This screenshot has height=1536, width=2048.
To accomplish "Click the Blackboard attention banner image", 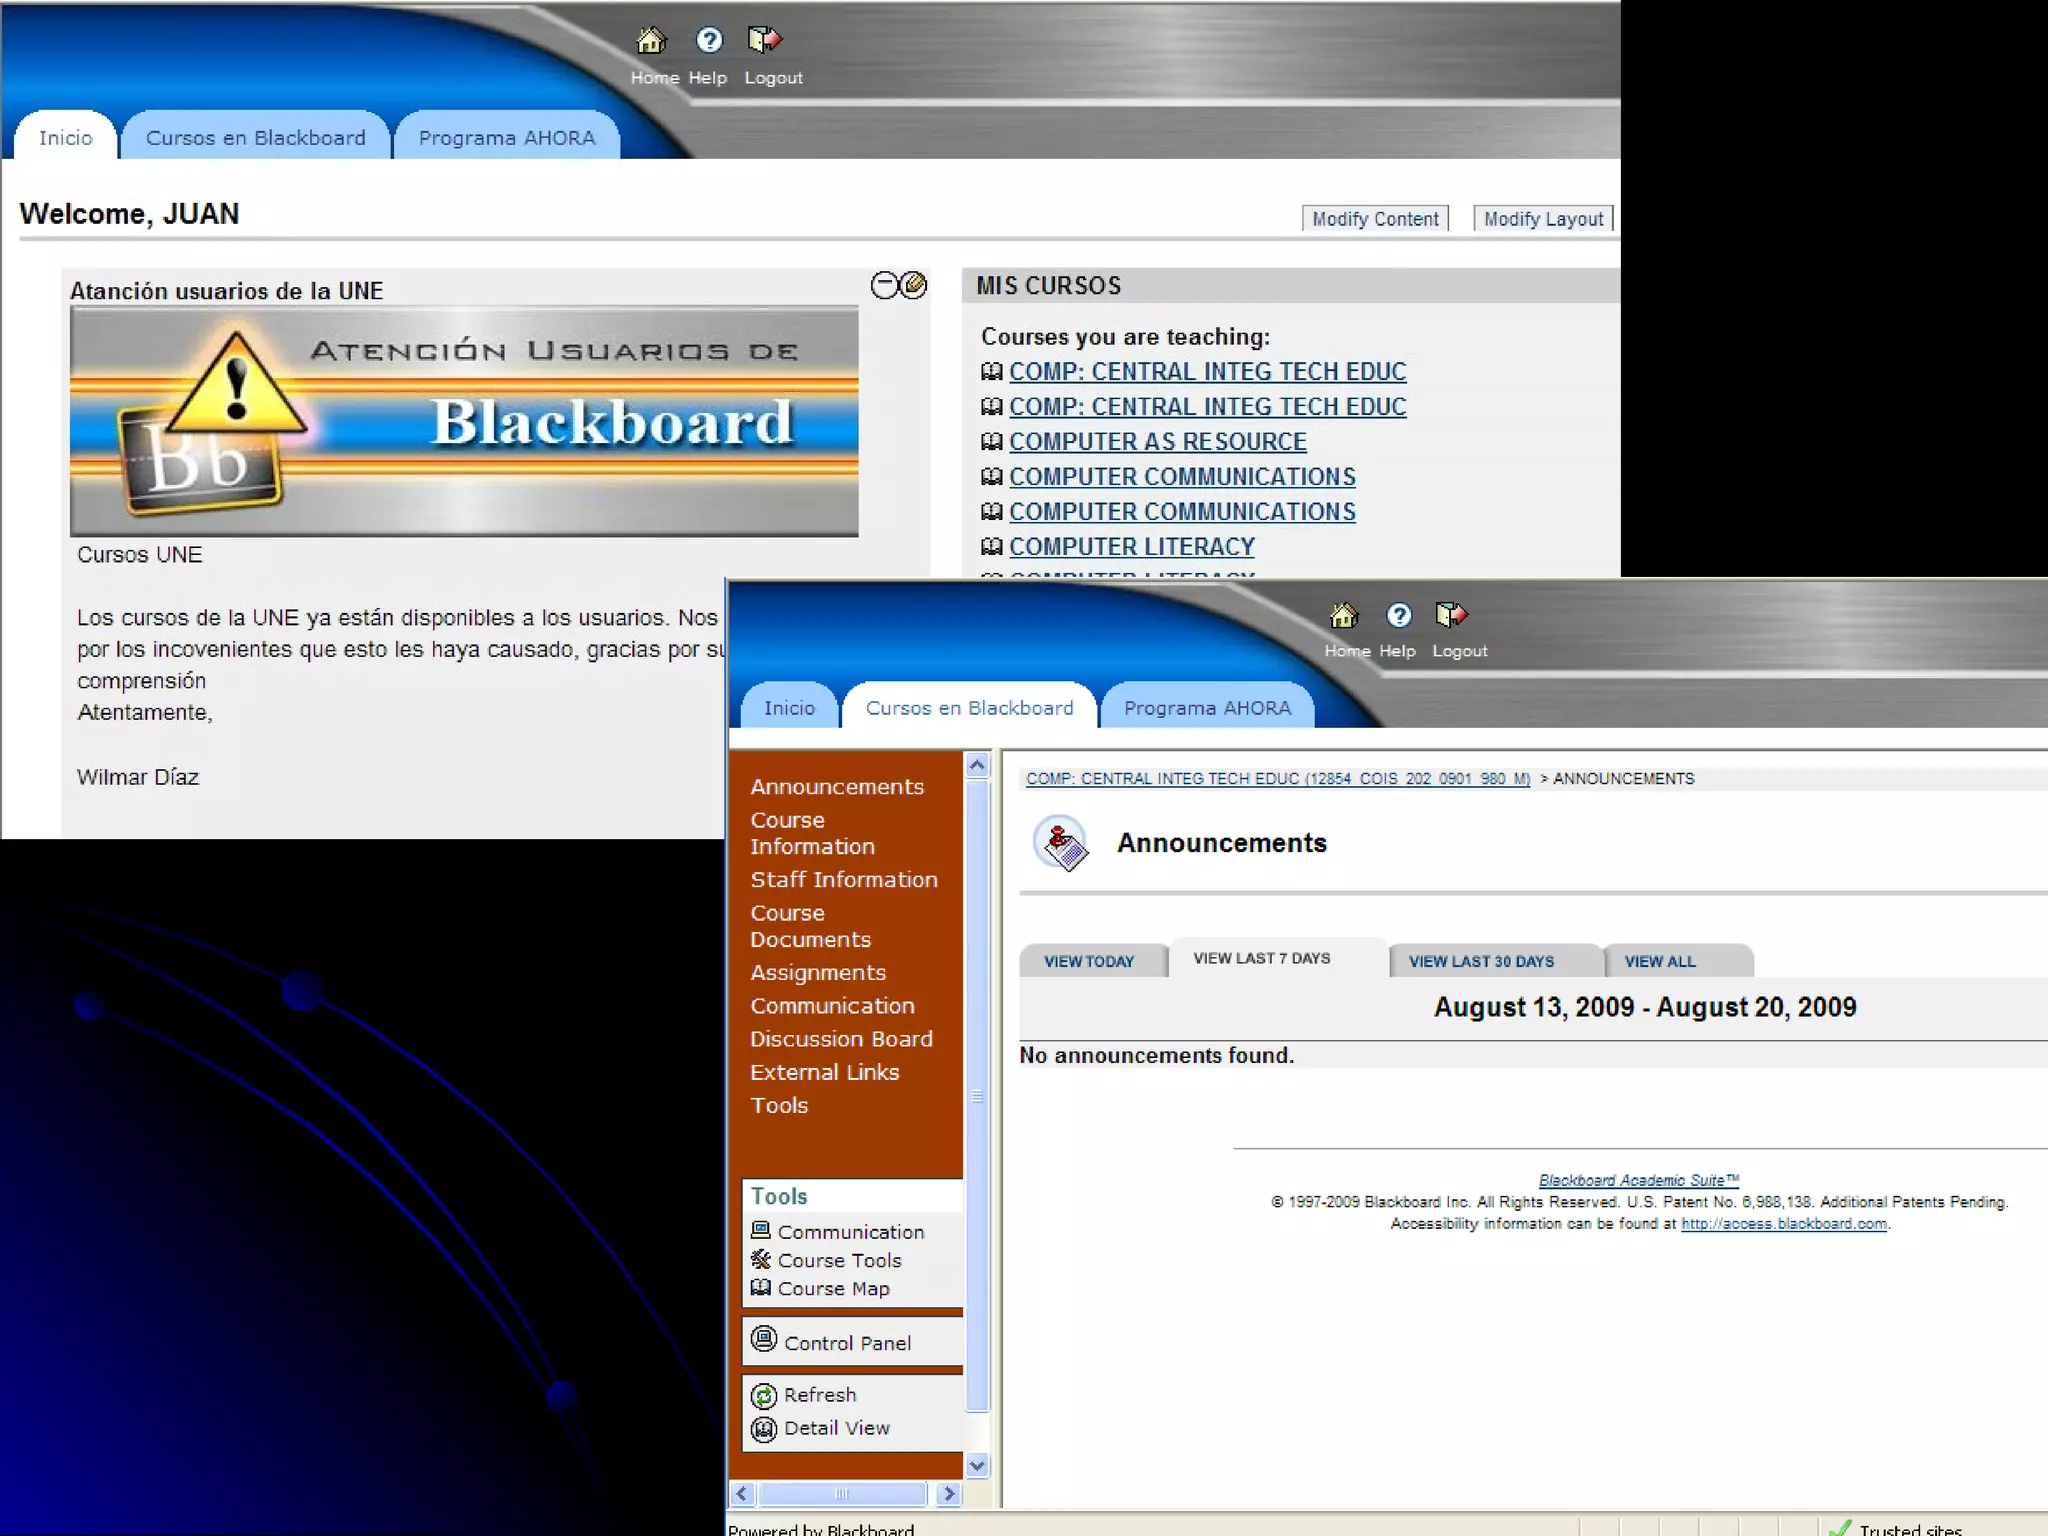I will 464,422.
